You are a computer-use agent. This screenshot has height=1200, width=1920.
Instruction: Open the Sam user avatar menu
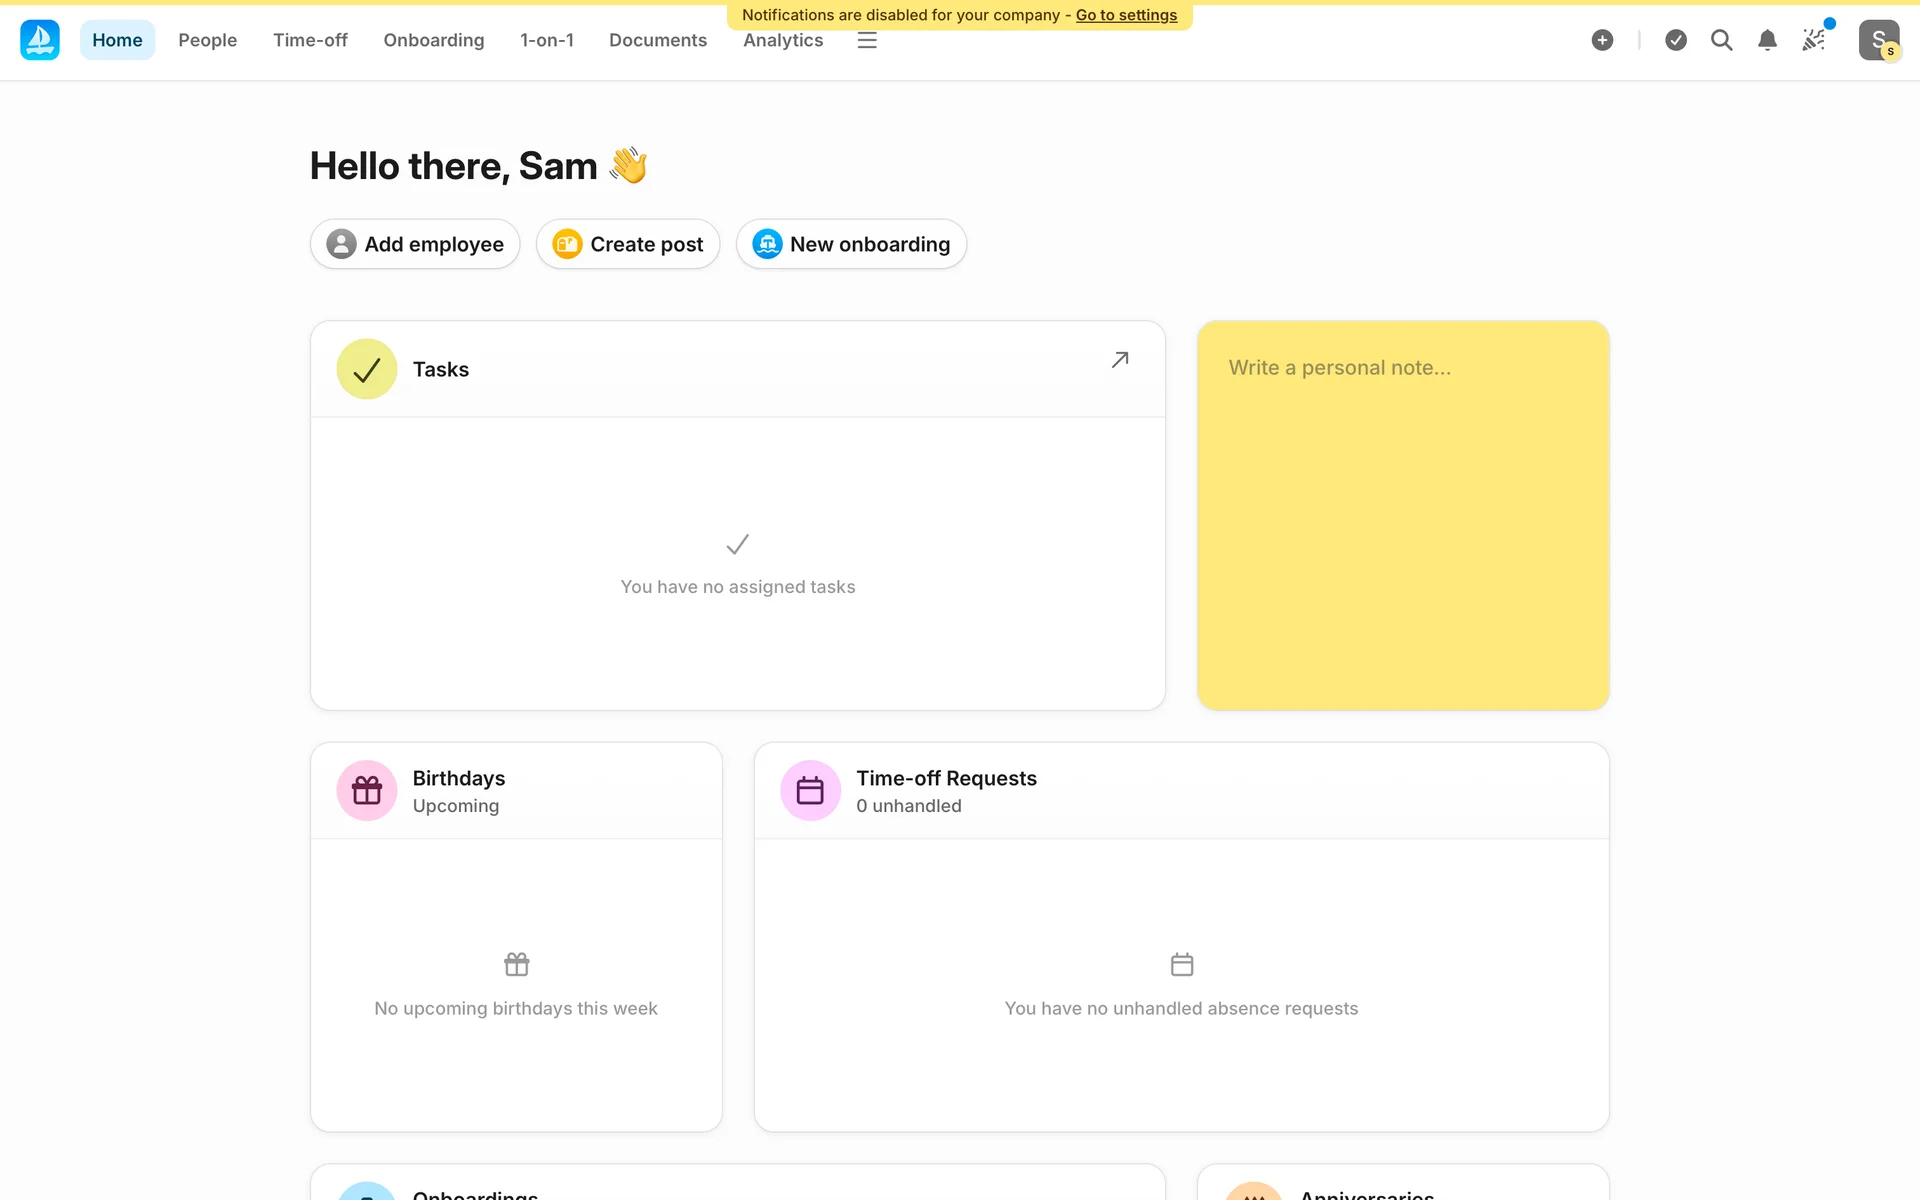coord(1878,40)
